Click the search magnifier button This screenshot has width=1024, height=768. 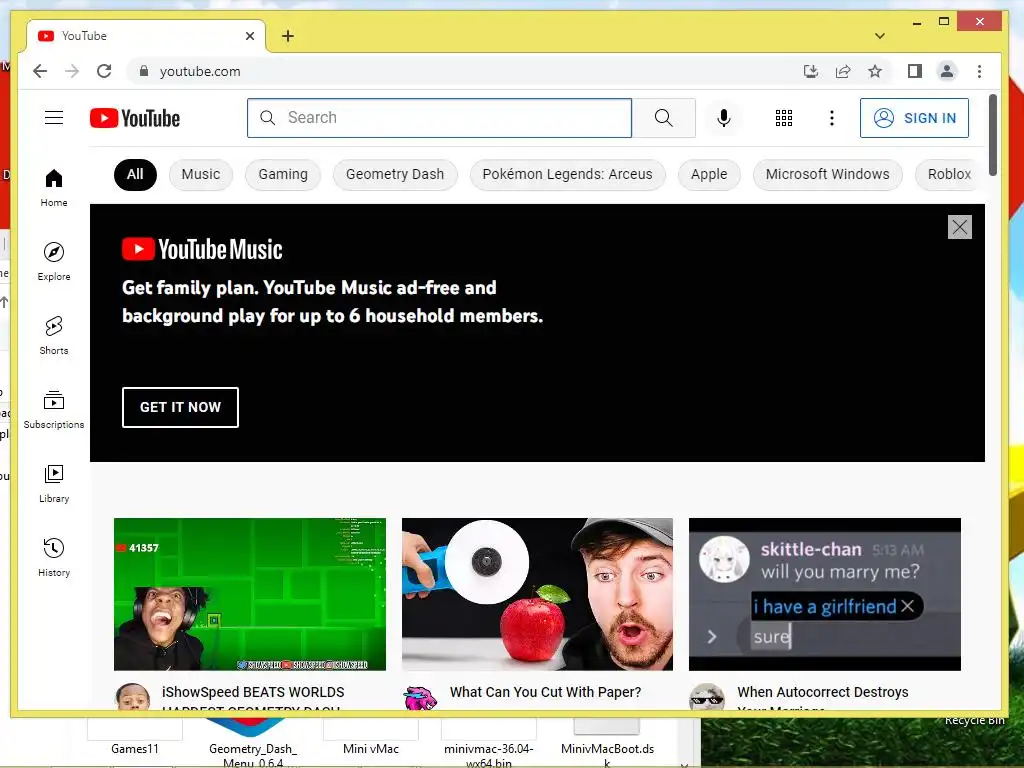point(664,118)
